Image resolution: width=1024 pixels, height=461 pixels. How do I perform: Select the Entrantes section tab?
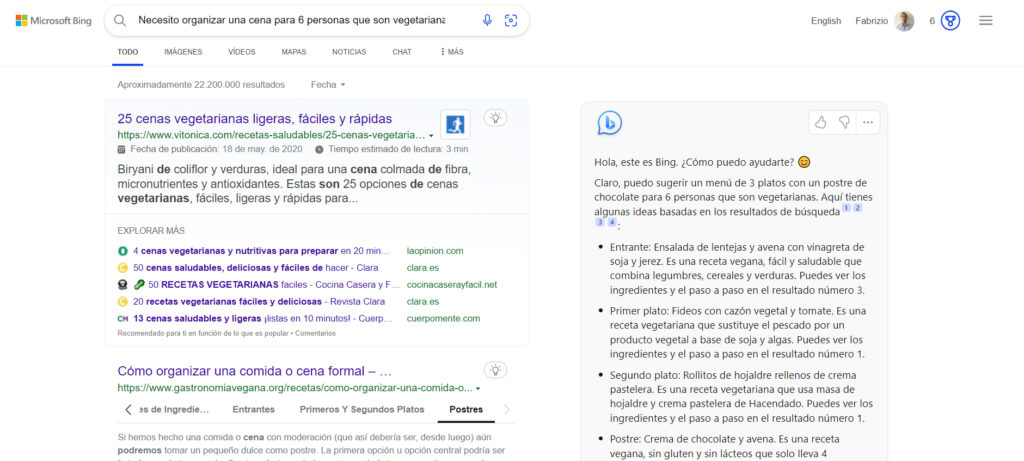click(x=254, y=409)
